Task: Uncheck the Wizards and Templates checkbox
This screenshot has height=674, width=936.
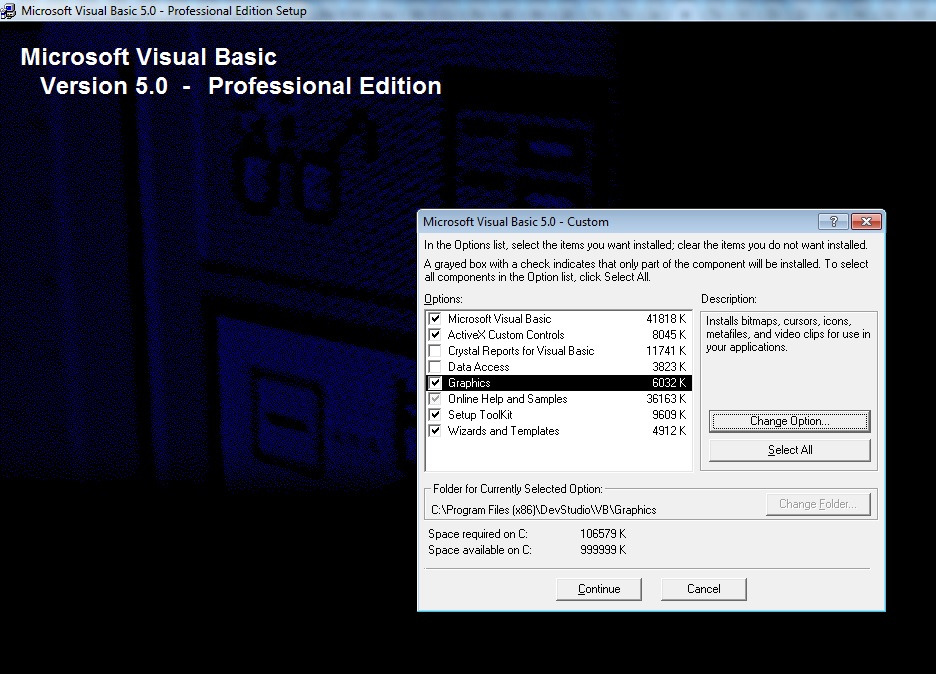Action: point(435,431)
